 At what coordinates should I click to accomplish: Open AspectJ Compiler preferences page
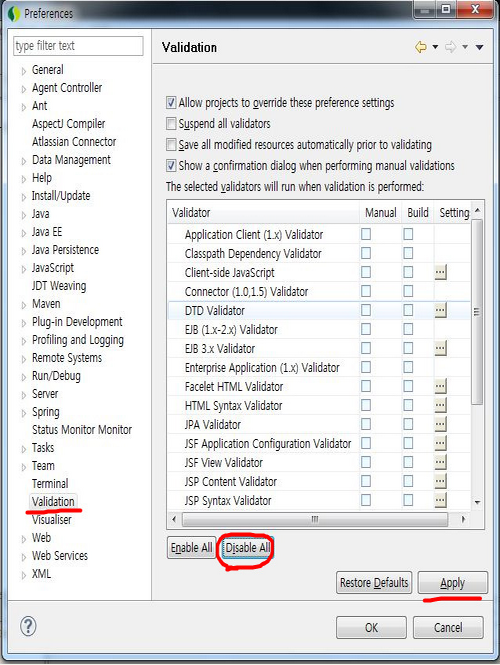[69, 124]
